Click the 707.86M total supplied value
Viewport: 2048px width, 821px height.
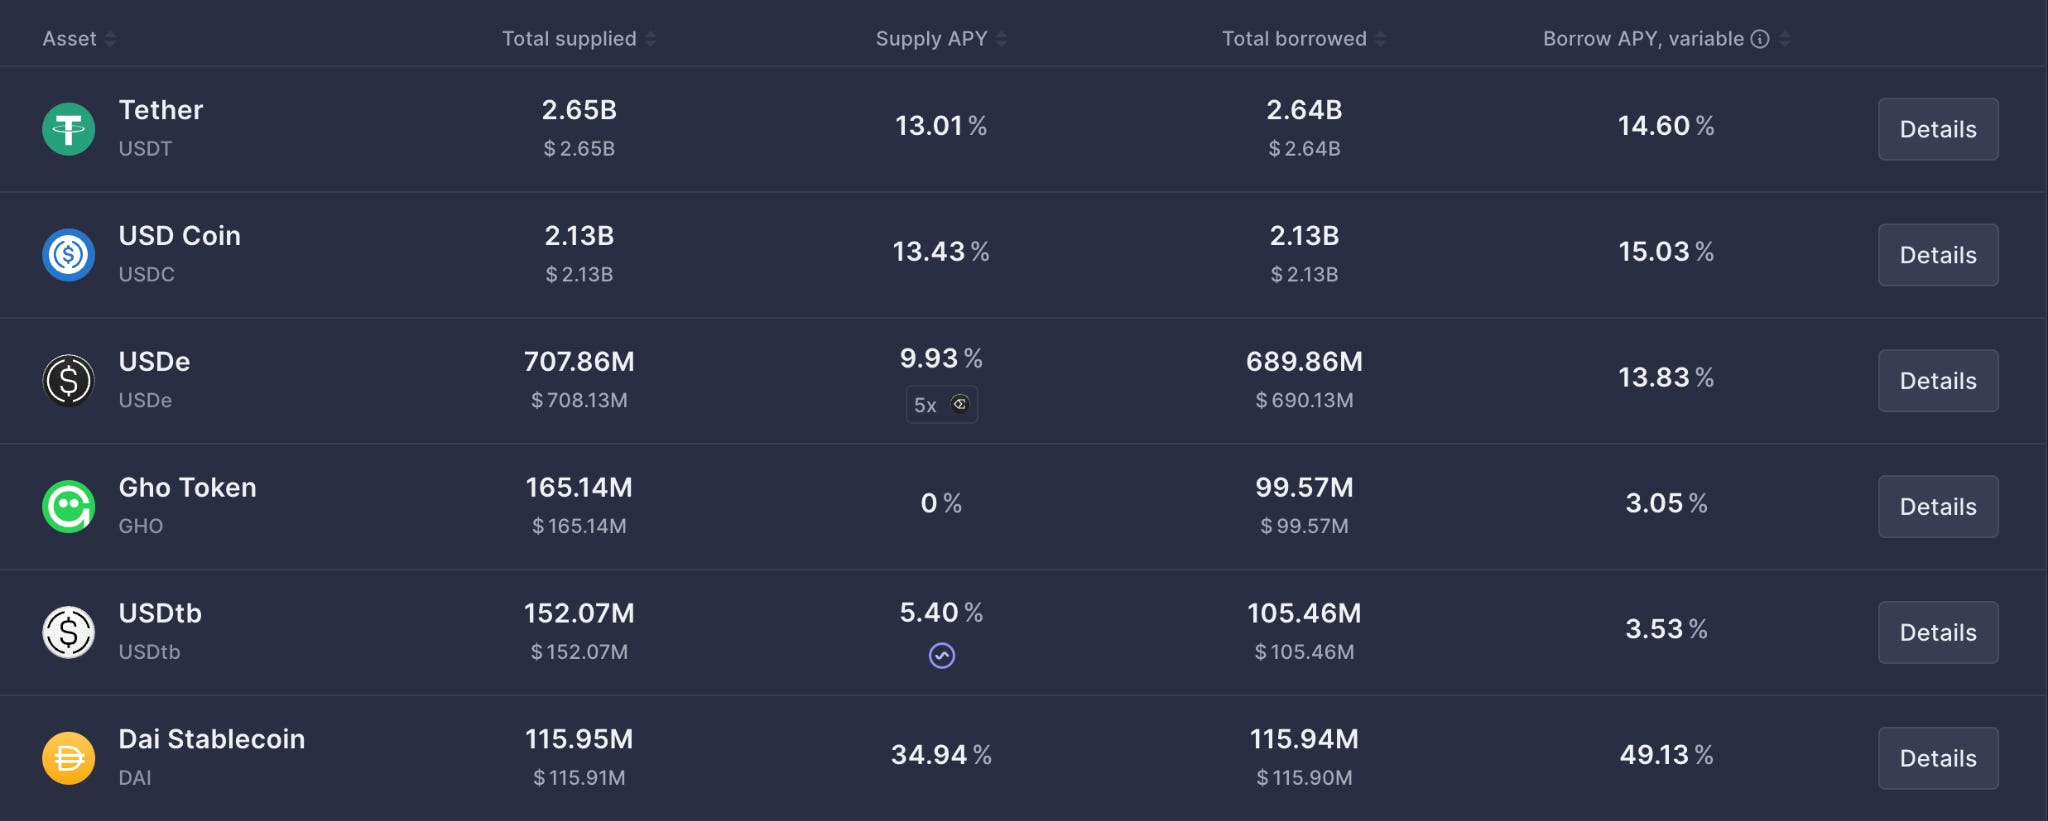(579, 362)
